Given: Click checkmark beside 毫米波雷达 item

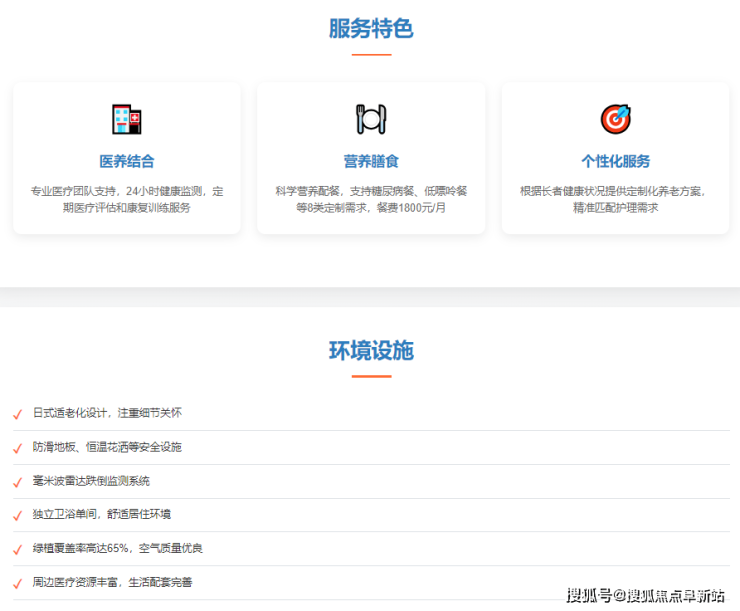Looking at the screenshot, I should click(x=17, y=482).
